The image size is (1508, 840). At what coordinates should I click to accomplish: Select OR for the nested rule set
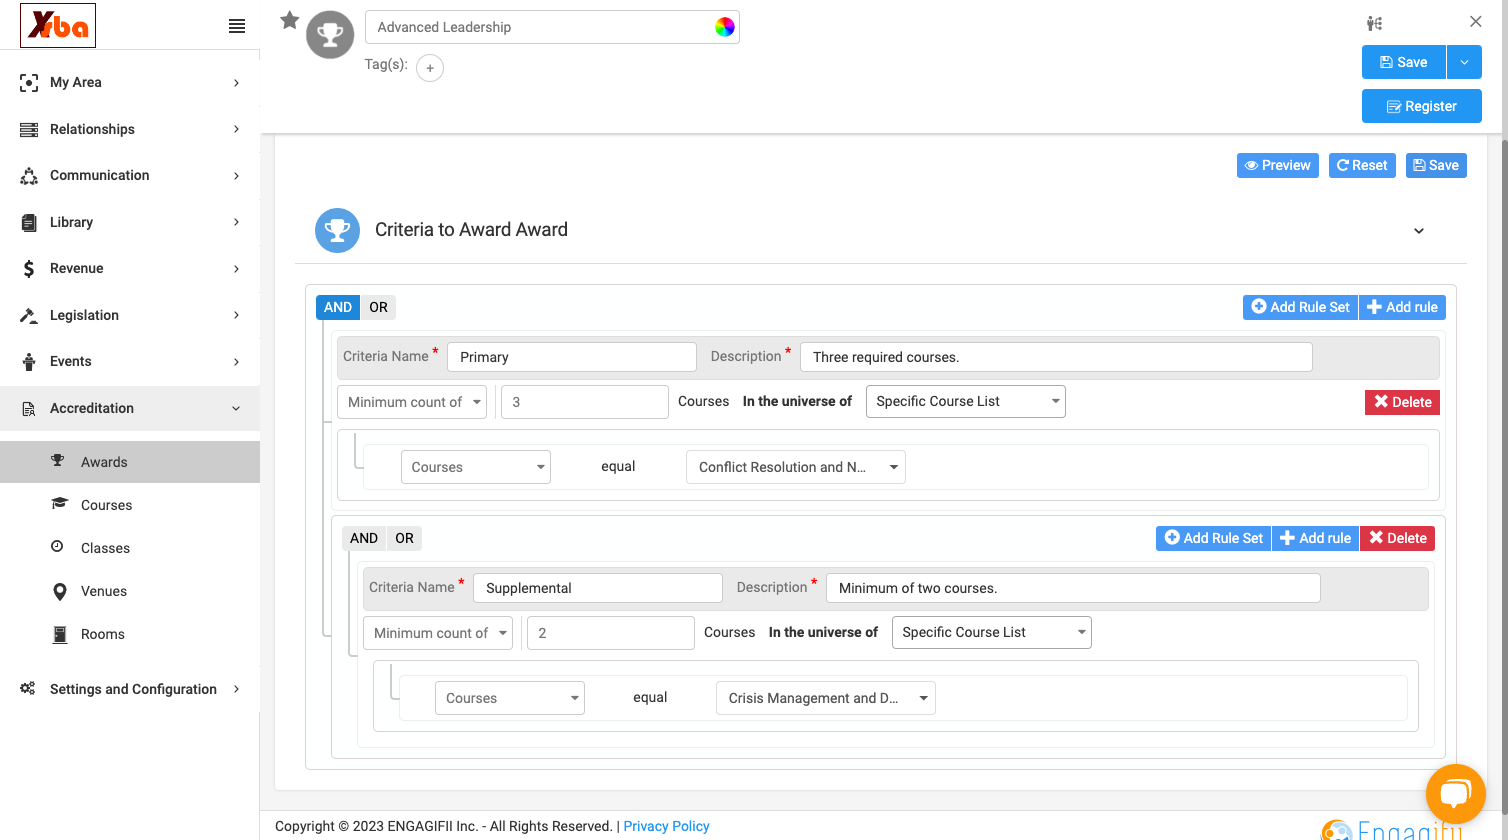(404, 538)
